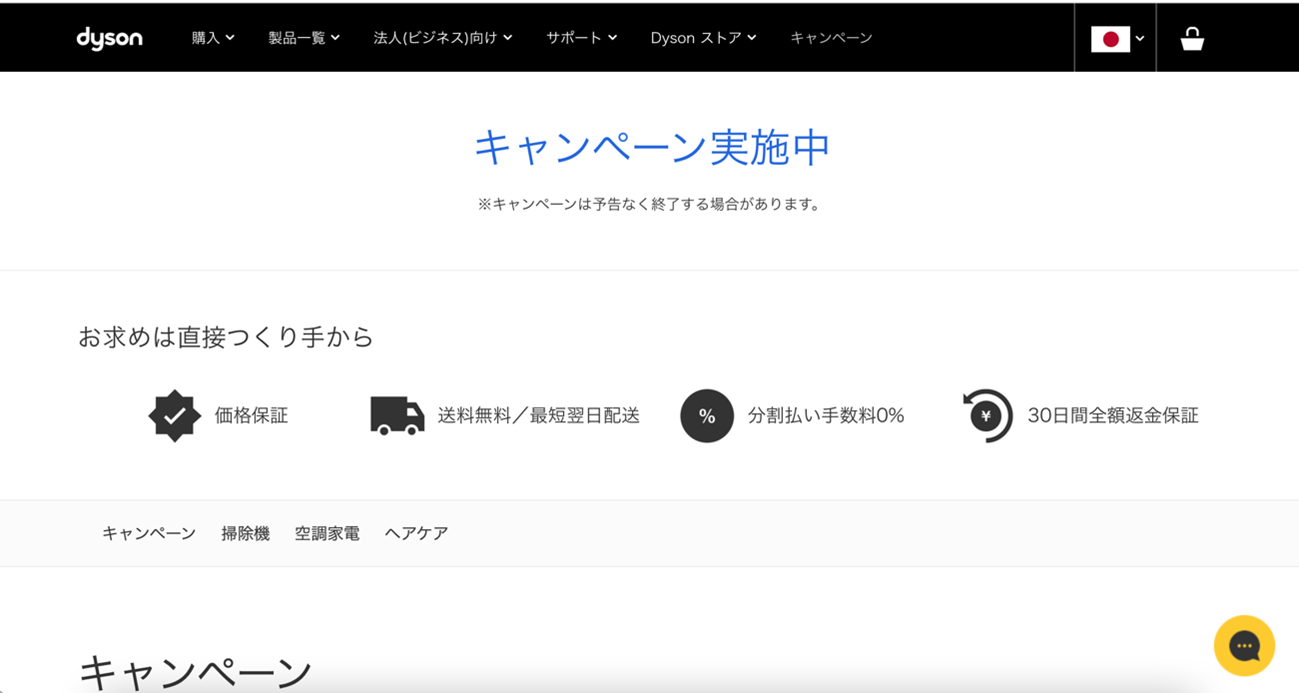The image size is (1299, 693).
Task: Click the 送料無料／最短翌日配送 text
Action: point(538,416)
